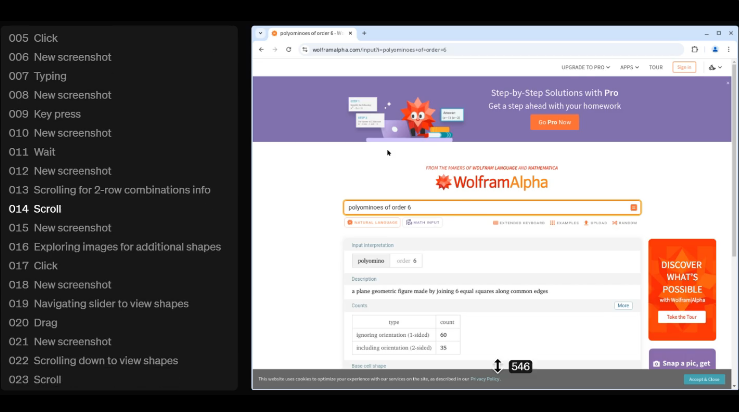The height and width of the screenshot is (412, 739).
Task: Reload the WolframAlpha page
Action: coord(289,49)
